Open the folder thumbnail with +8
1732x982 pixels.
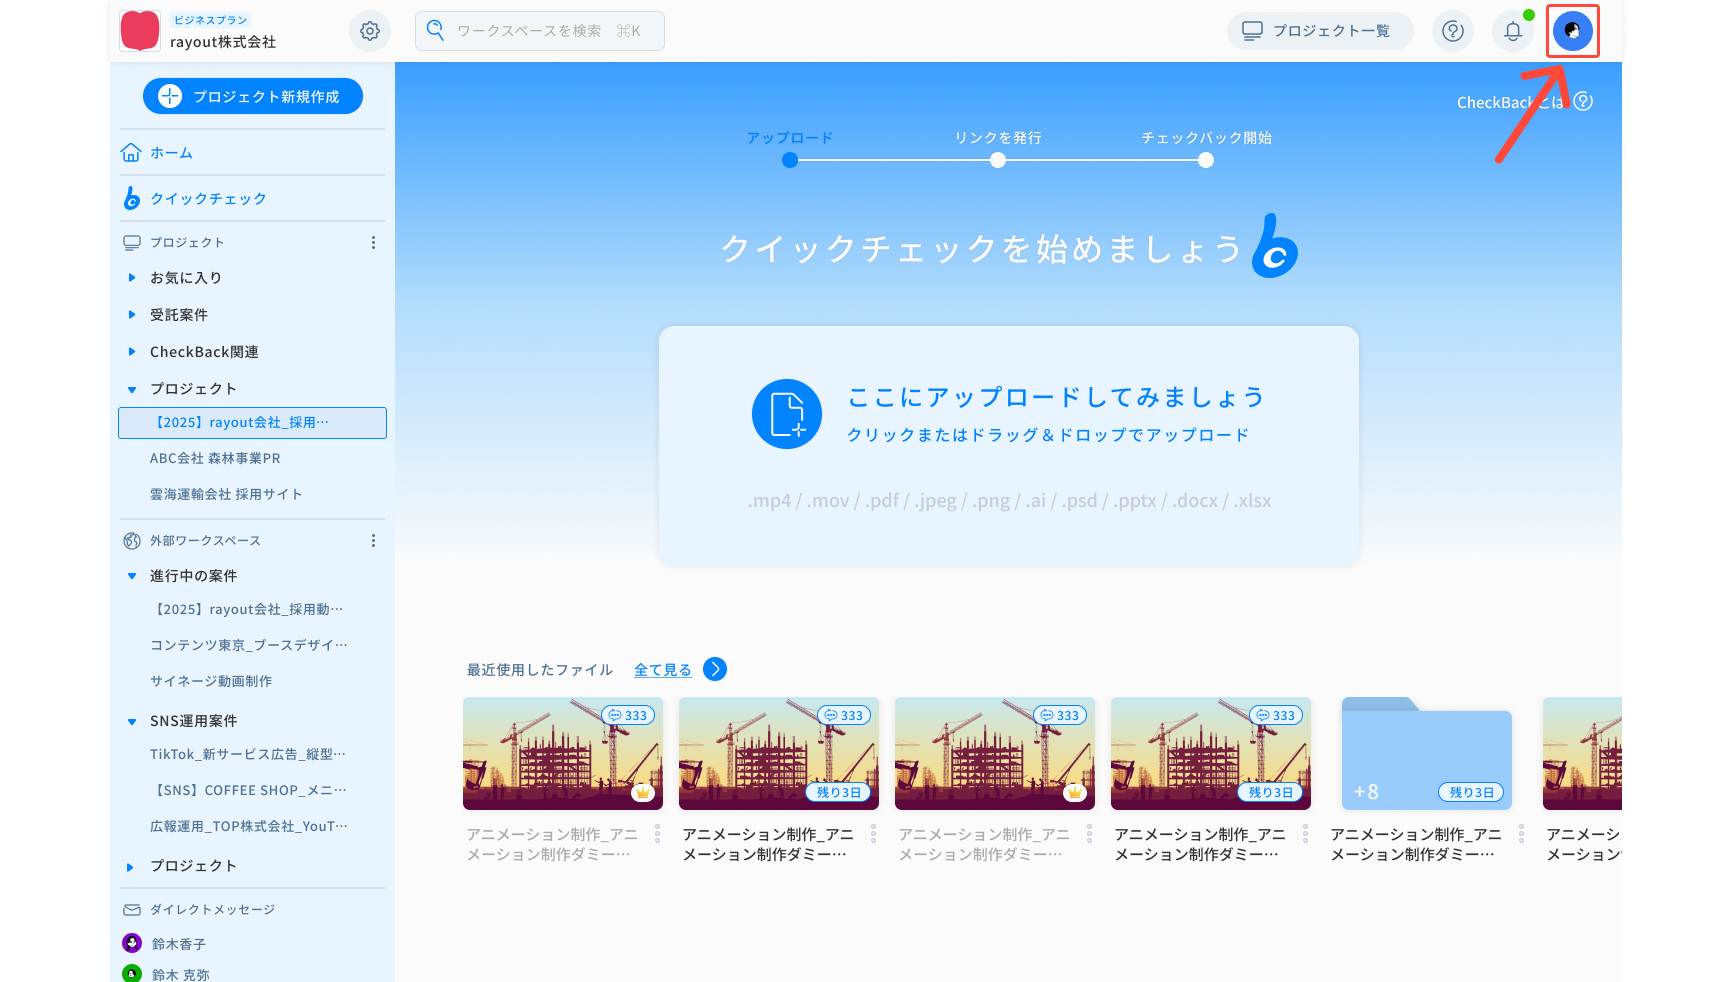(x=1427, y=753)
